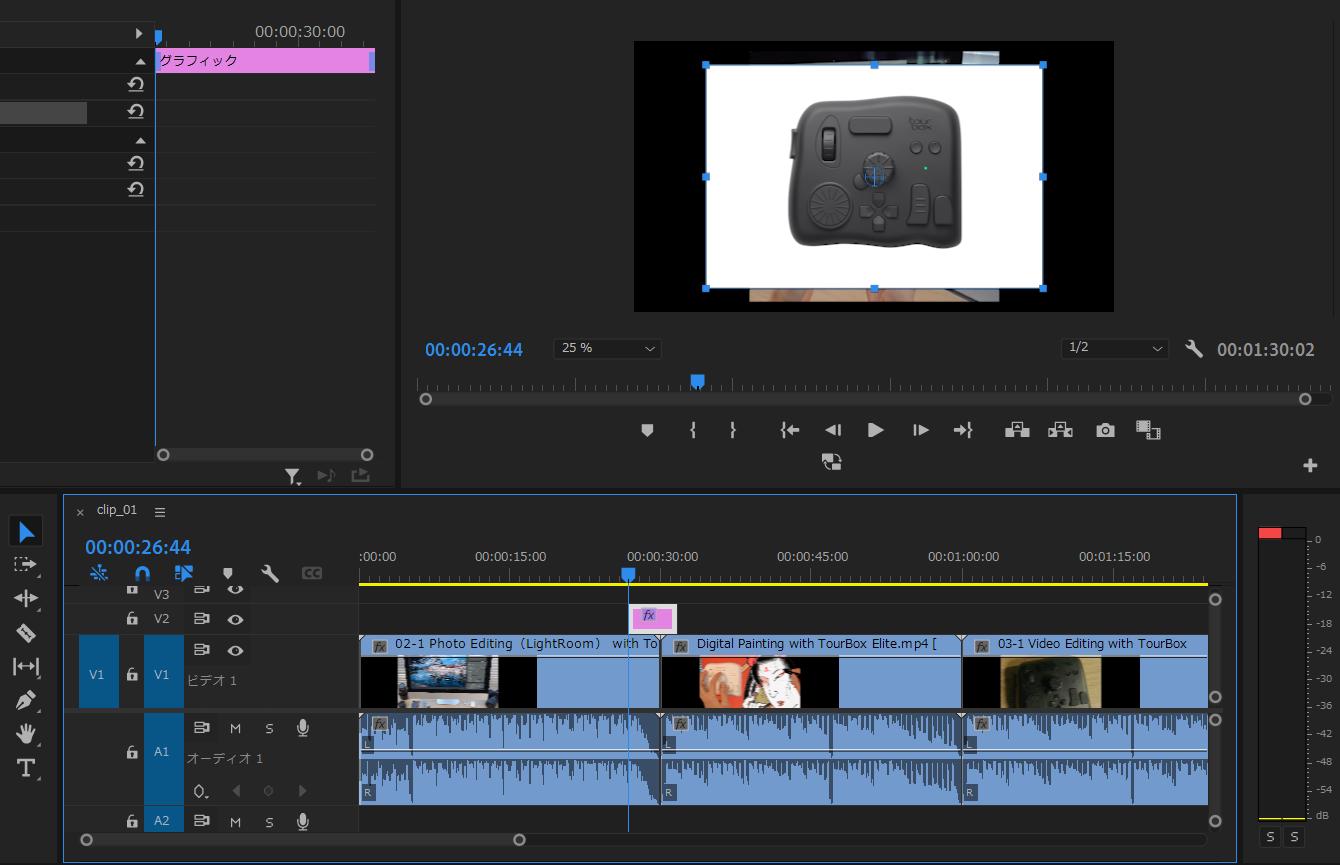
Task: Select the Track Select Forward tool
Action: click(x=26, y=565)
